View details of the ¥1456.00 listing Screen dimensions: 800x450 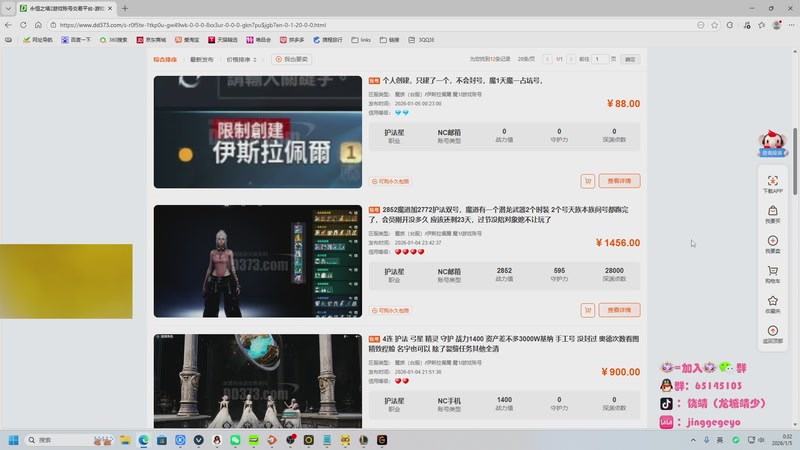(619, 310)
